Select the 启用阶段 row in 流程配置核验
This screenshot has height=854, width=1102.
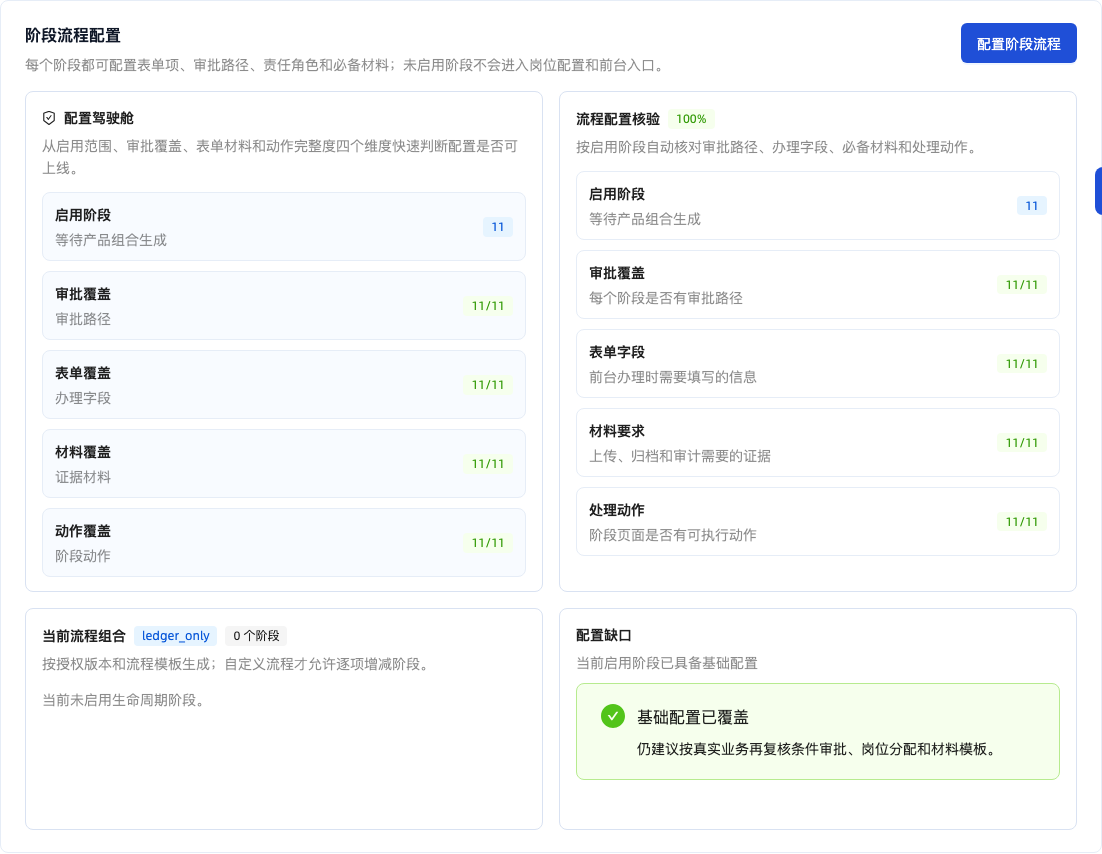point(817,206)
